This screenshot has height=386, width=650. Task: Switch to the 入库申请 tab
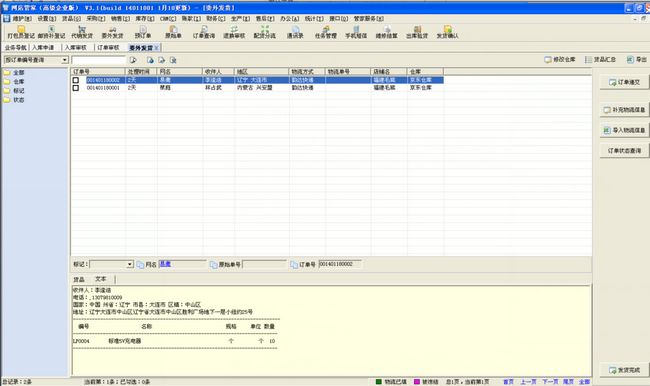[43, 48]
